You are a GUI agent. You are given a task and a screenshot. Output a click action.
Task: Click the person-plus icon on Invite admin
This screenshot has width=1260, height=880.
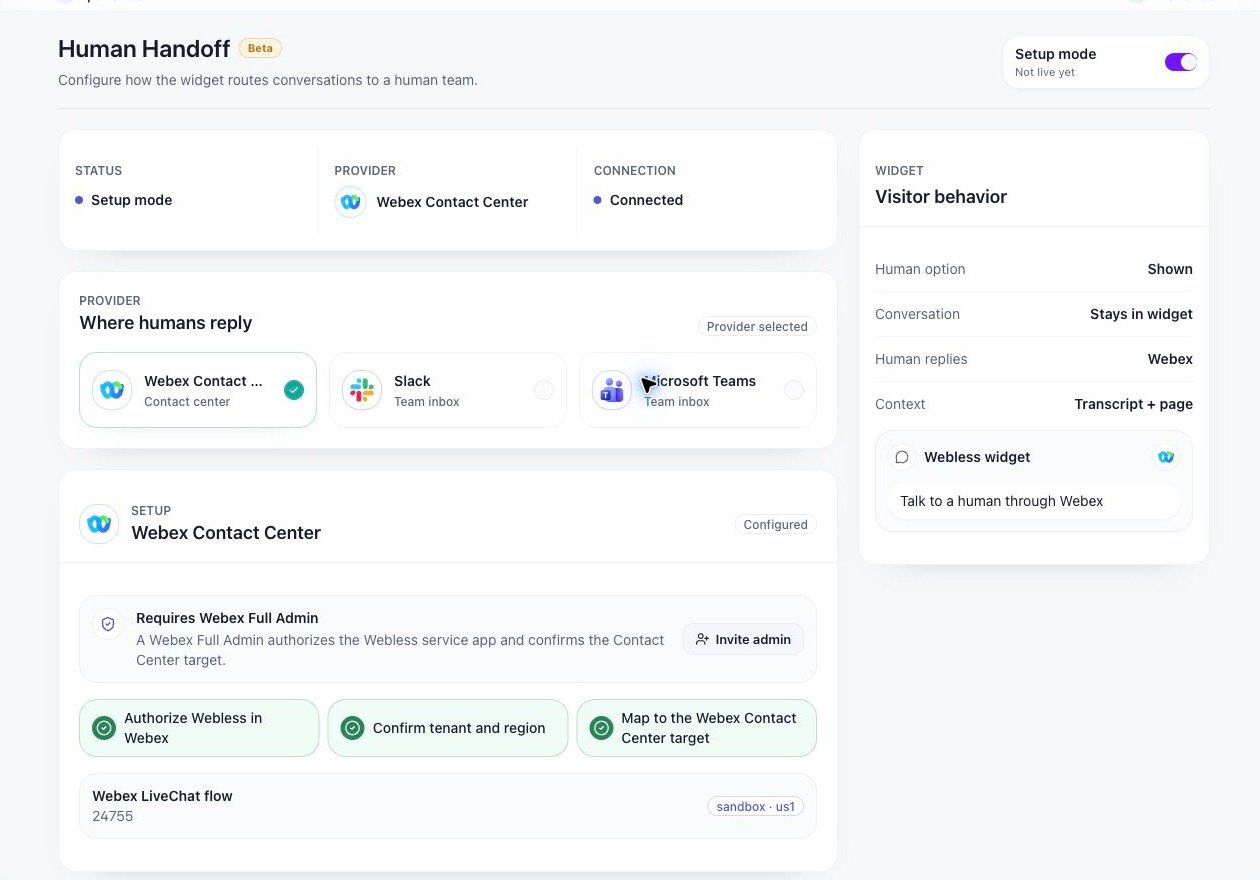[x=702, y=639]
